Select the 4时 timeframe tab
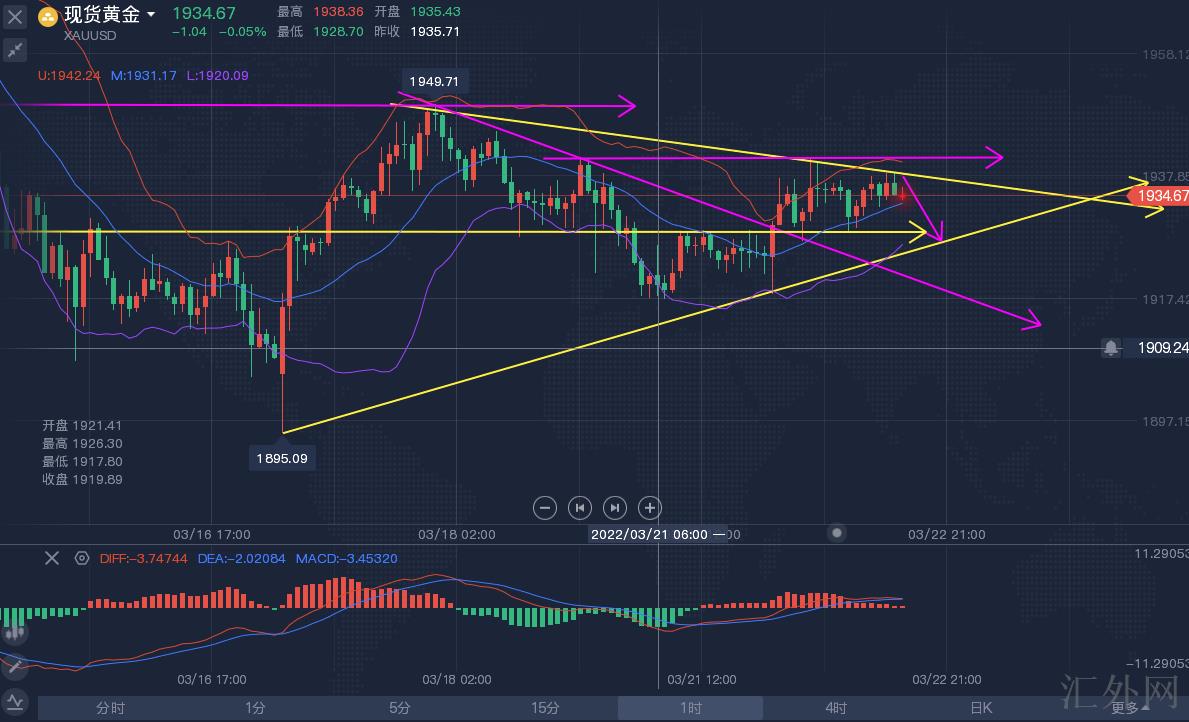Image resolution: width=1189 pixels, height=722 pixels. pyautogui.click(x=836, y=708)
